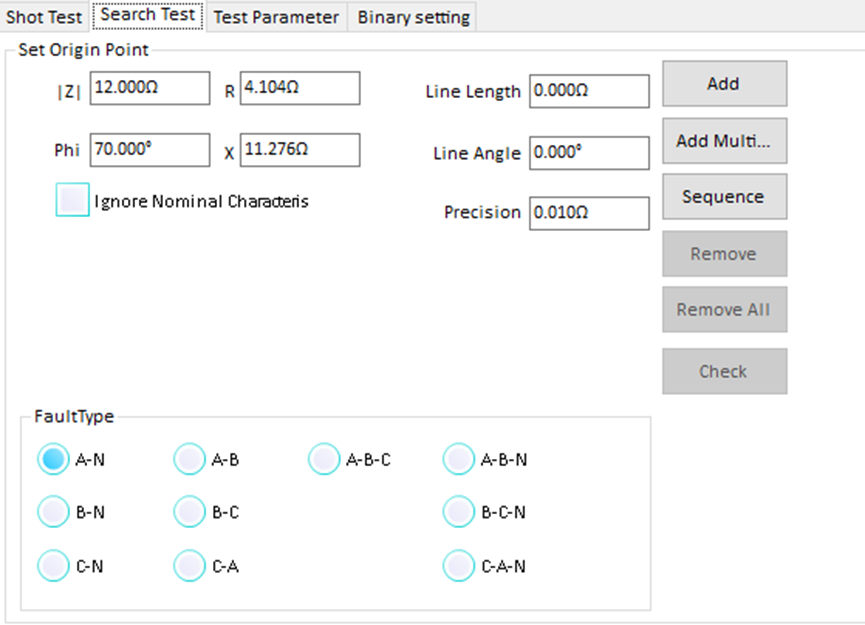Edit the Precision value field
The image size is (865, 625).
click(x=589, y=213)
